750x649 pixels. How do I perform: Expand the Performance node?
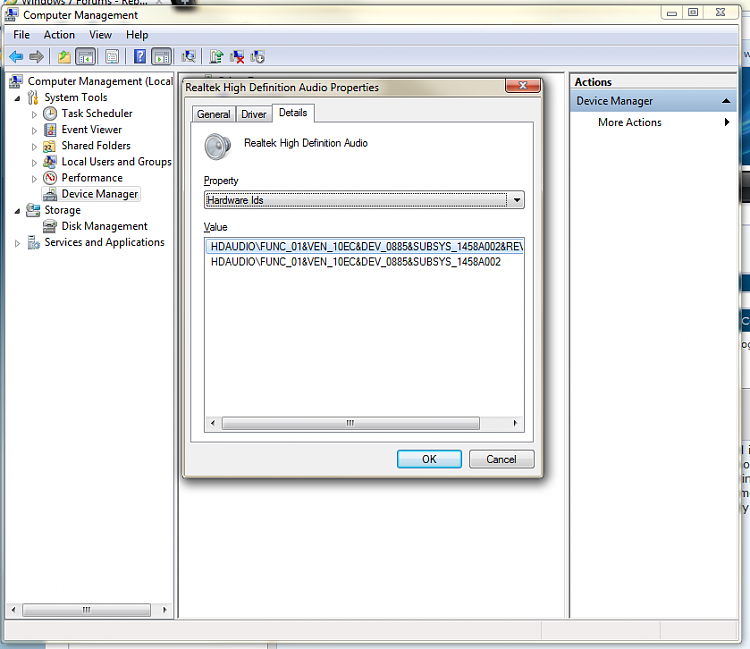tap(34, 179)
